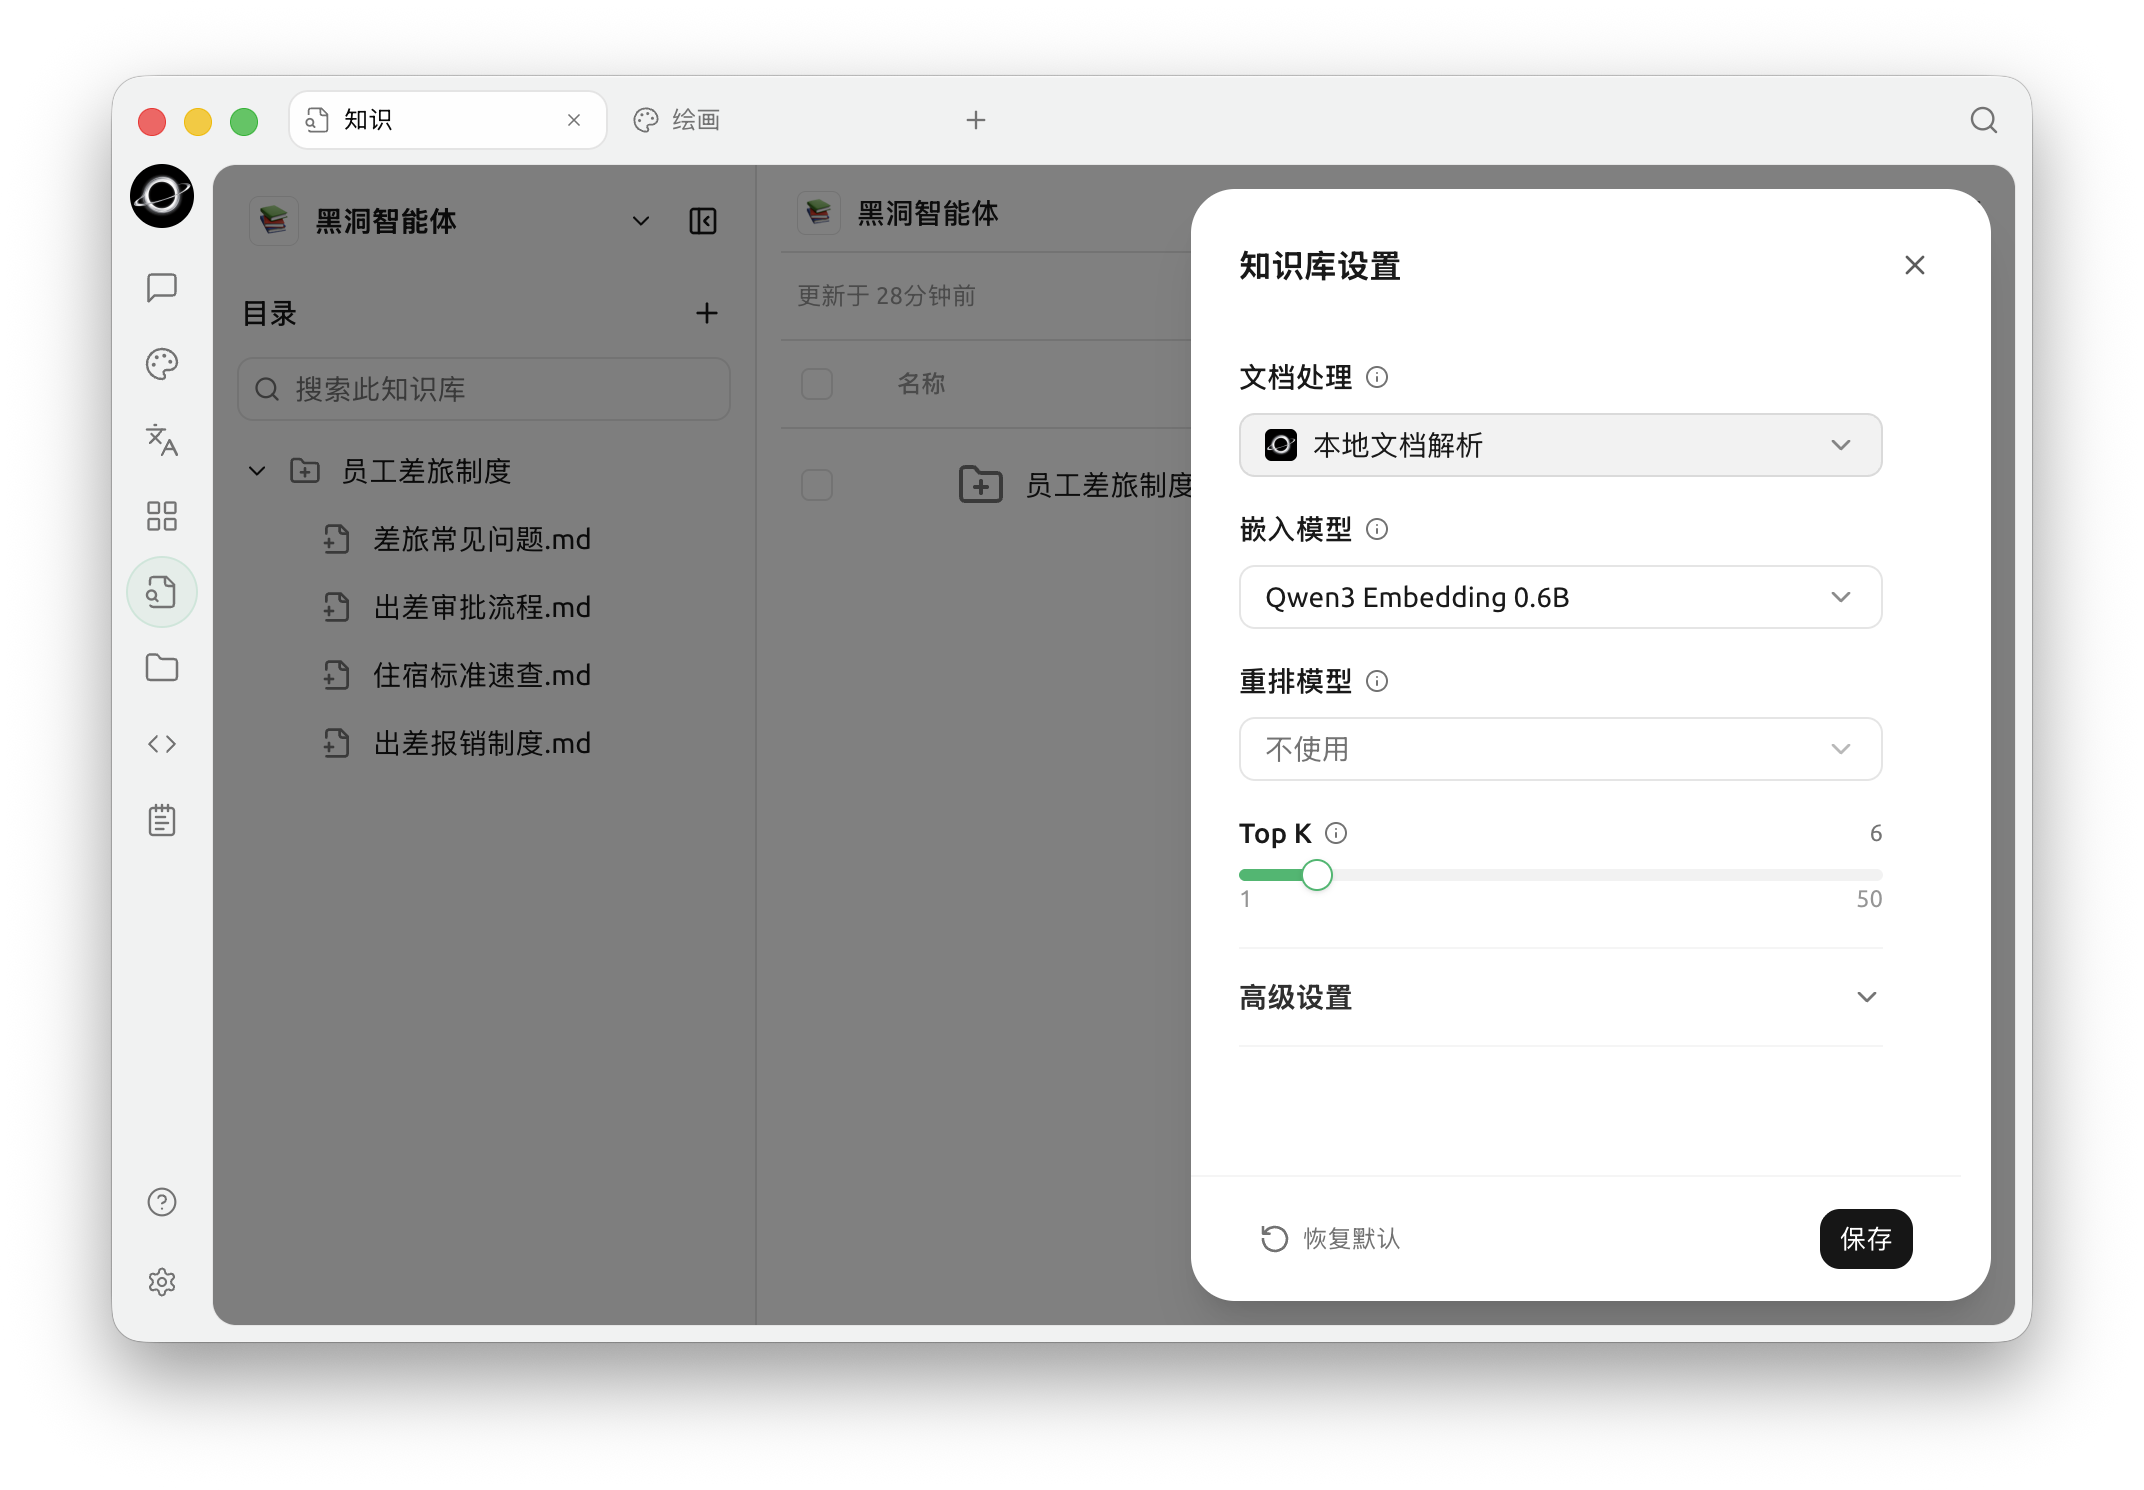Open the code sidebar icon
2144x1490 pixels.
[162, 744]
